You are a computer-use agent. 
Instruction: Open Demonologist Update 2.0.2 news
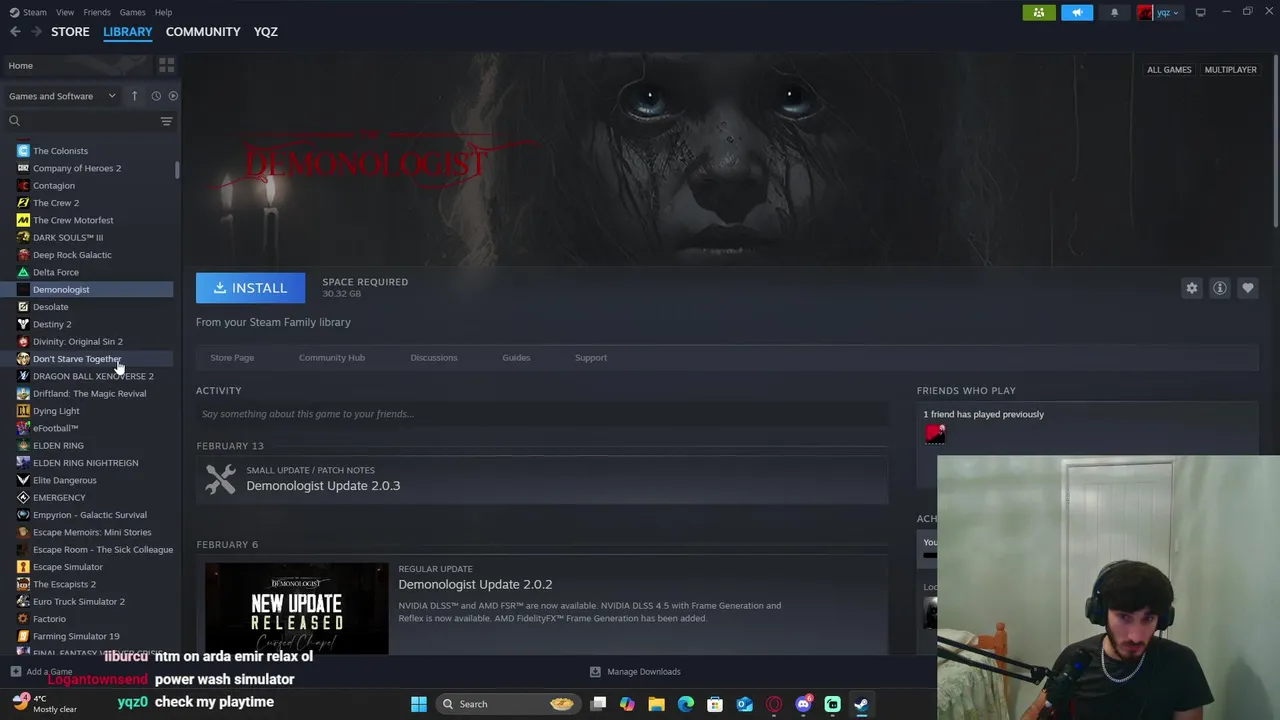coord(475,584)
